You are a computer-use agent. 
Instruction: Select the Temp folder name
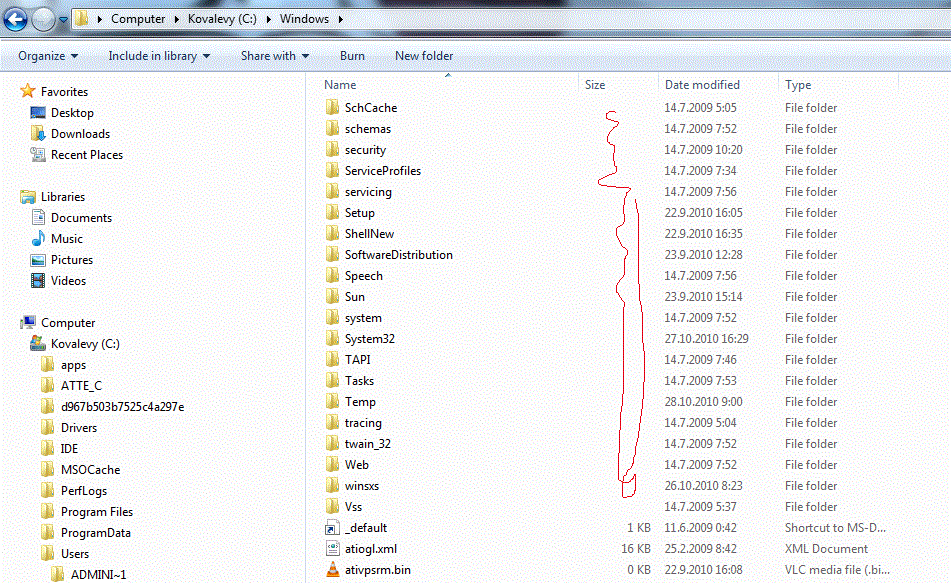360,402
